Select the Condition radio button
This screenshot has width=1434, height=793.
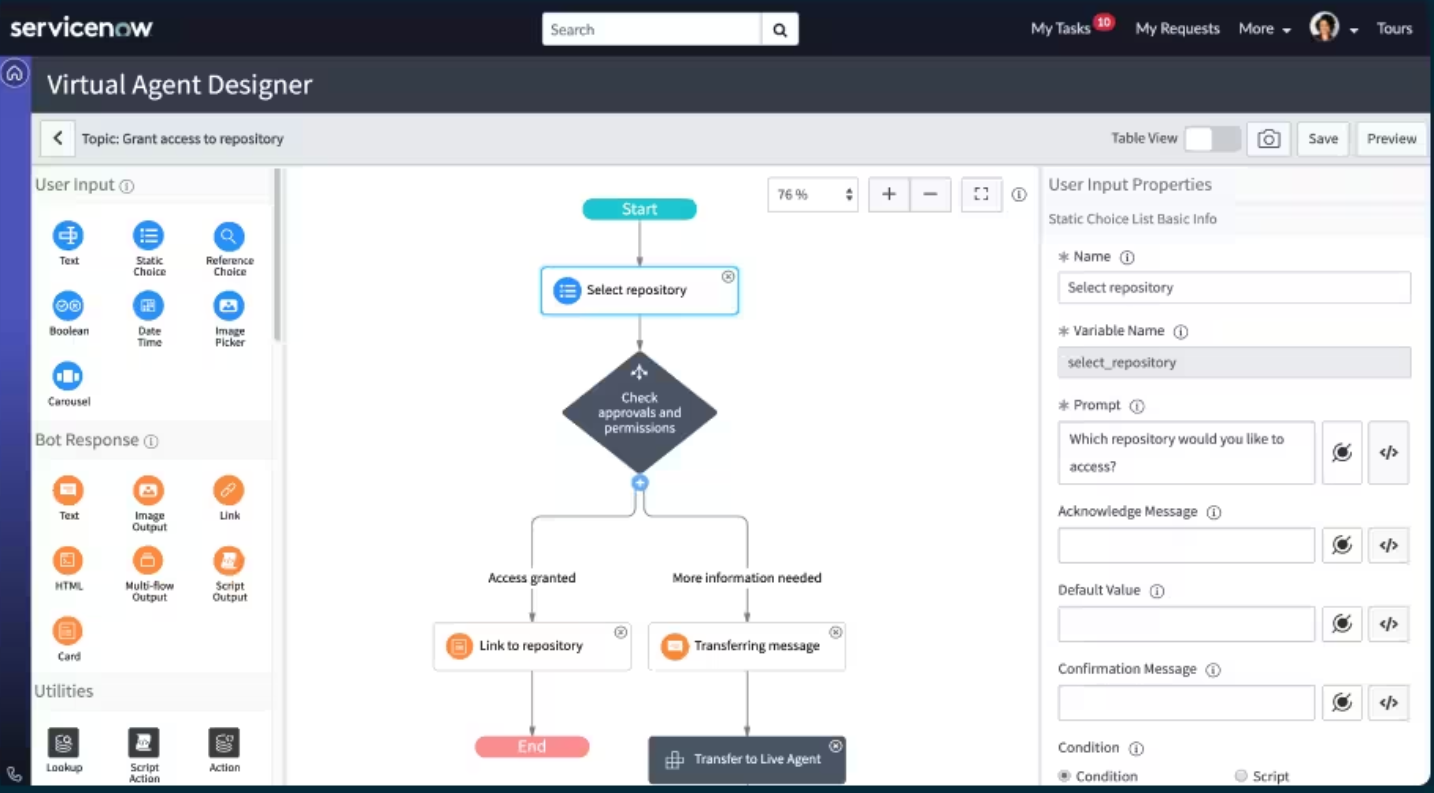point(1064,776)
